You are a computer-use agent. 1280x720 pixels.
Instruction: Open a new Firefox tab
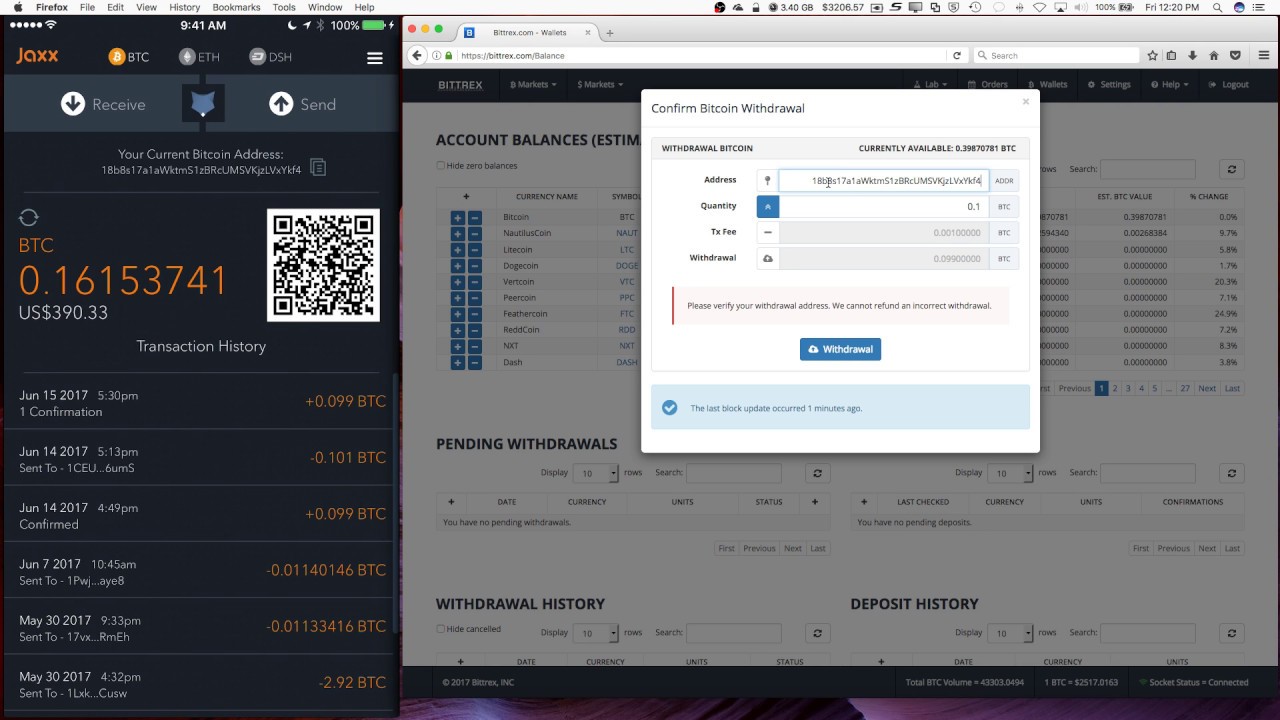pyautogui.click(x=609, y=32)
